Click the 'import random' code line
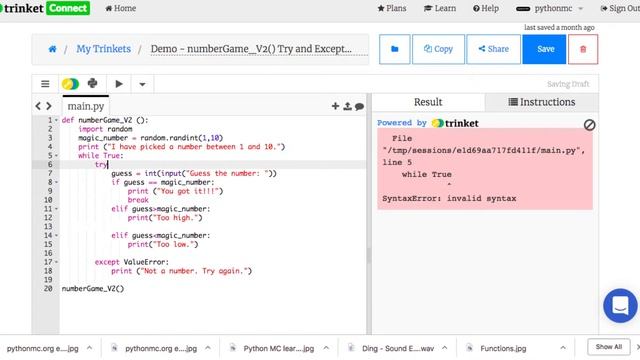The width and height of the screenshot is (640, 360). (x=105, y=129)
